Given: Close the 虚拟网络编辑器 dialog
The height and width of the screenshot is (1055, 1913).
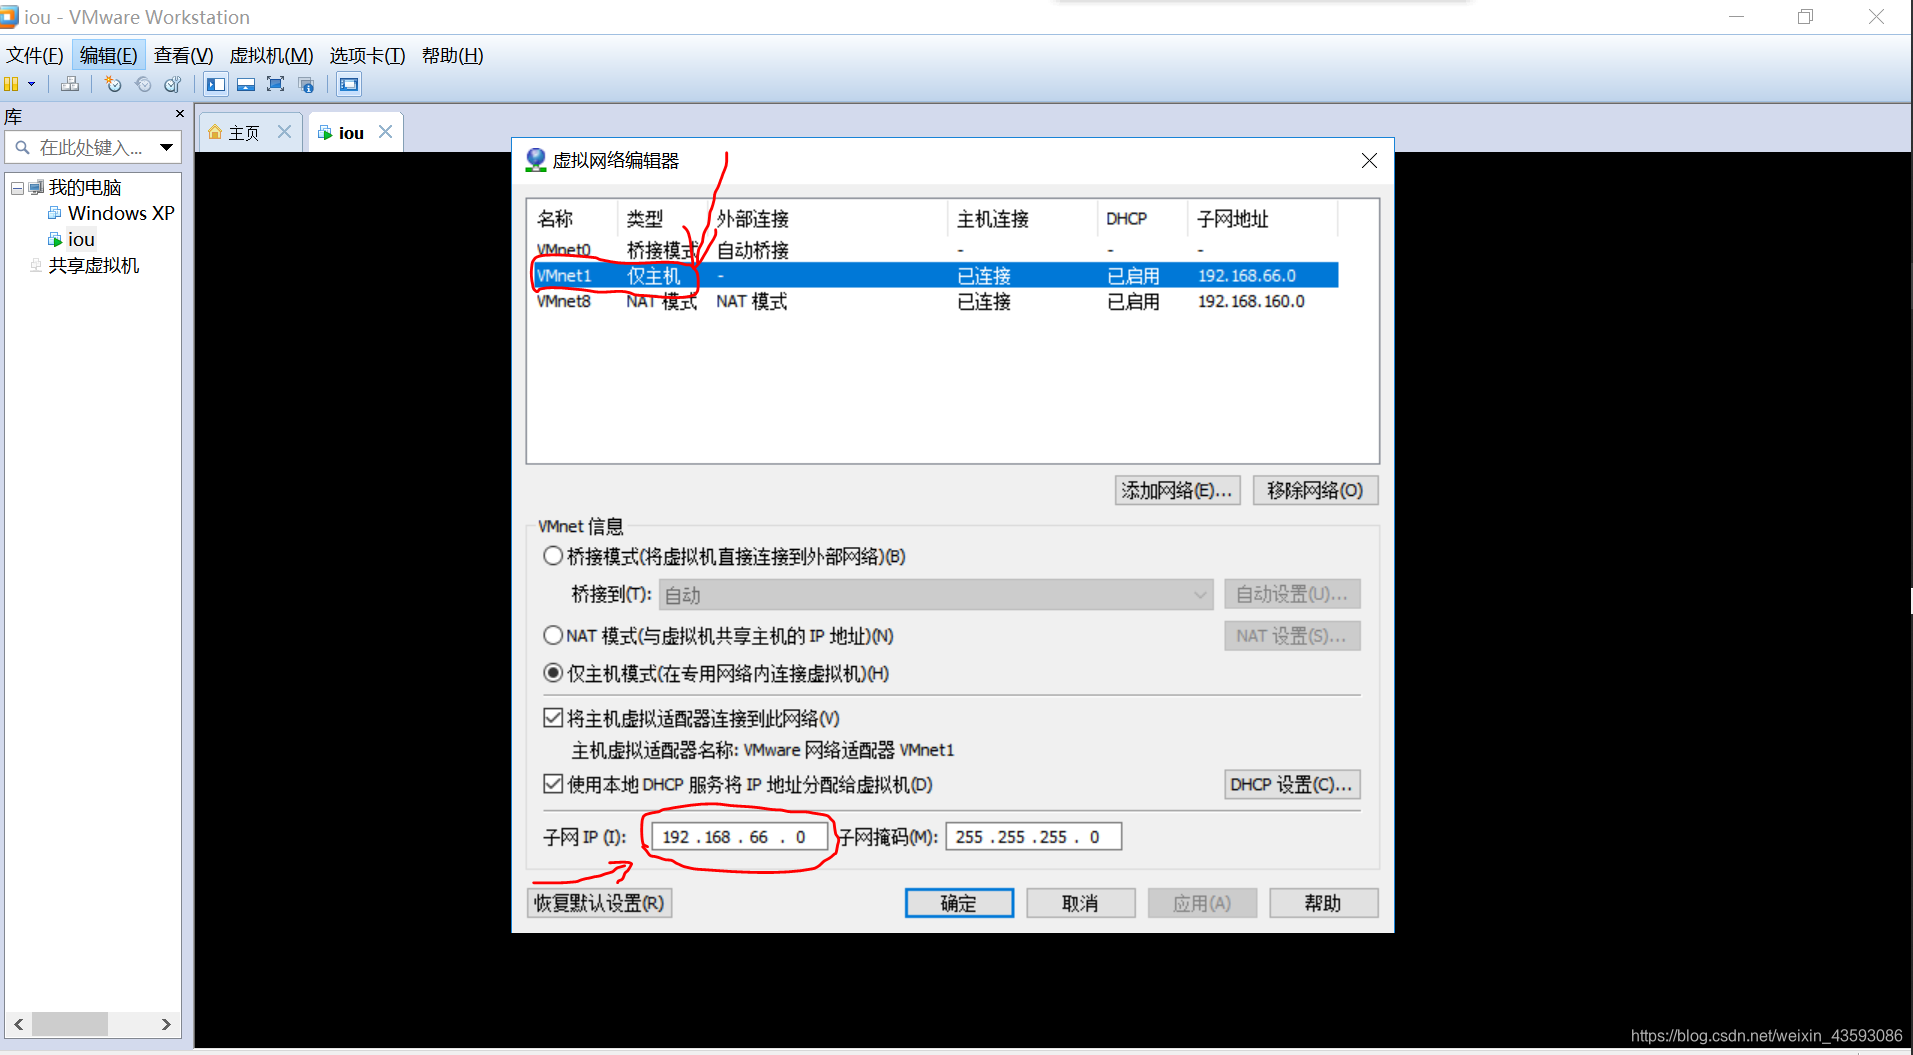Looking at the screenshot, I should tap(1369, 161).
